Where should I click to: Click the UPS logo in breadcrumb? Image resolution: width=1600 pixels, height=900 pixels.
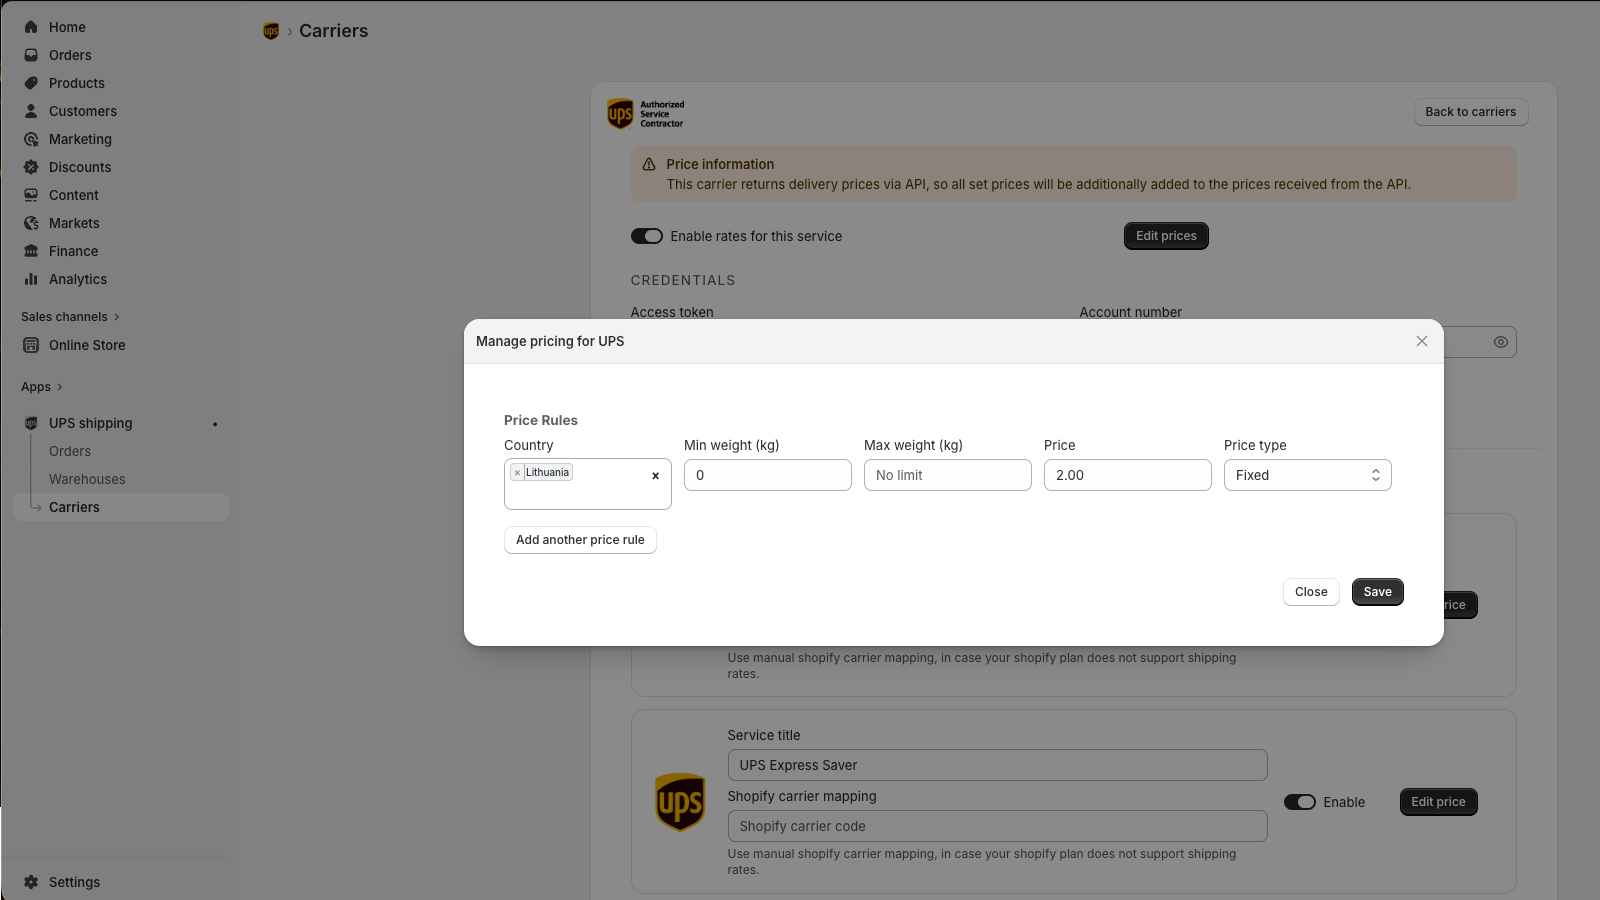pos(271,31)
